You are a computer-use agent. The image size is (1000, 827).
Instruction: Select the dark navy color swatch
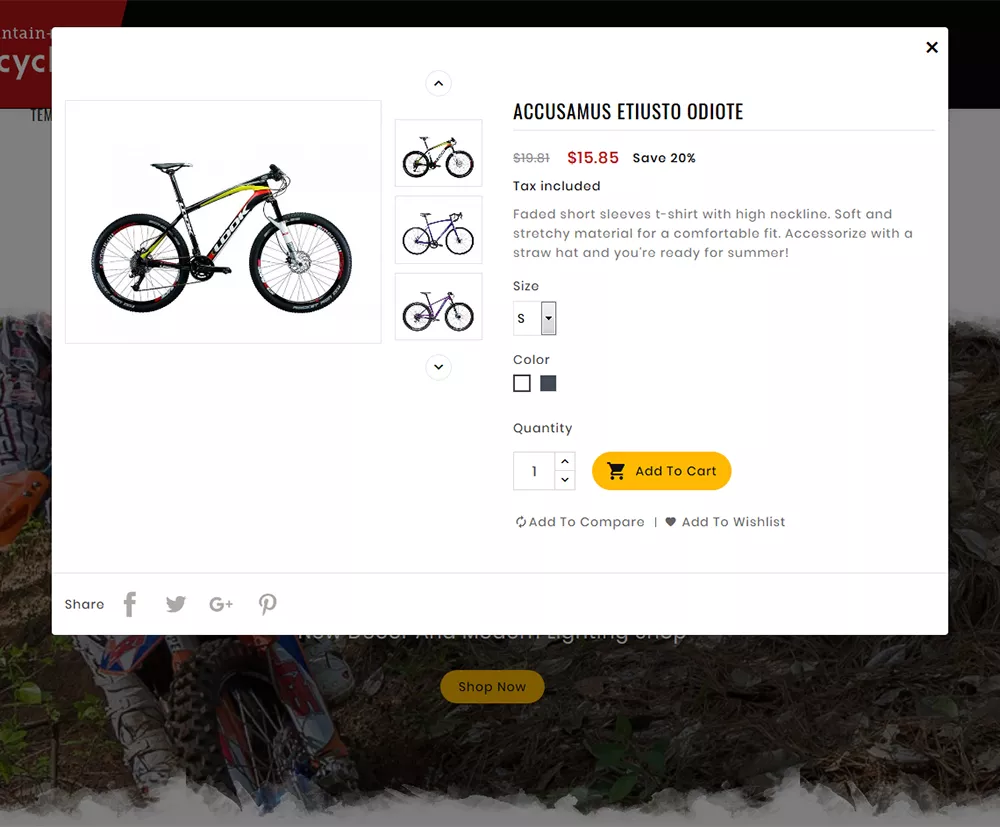[547, 383]
